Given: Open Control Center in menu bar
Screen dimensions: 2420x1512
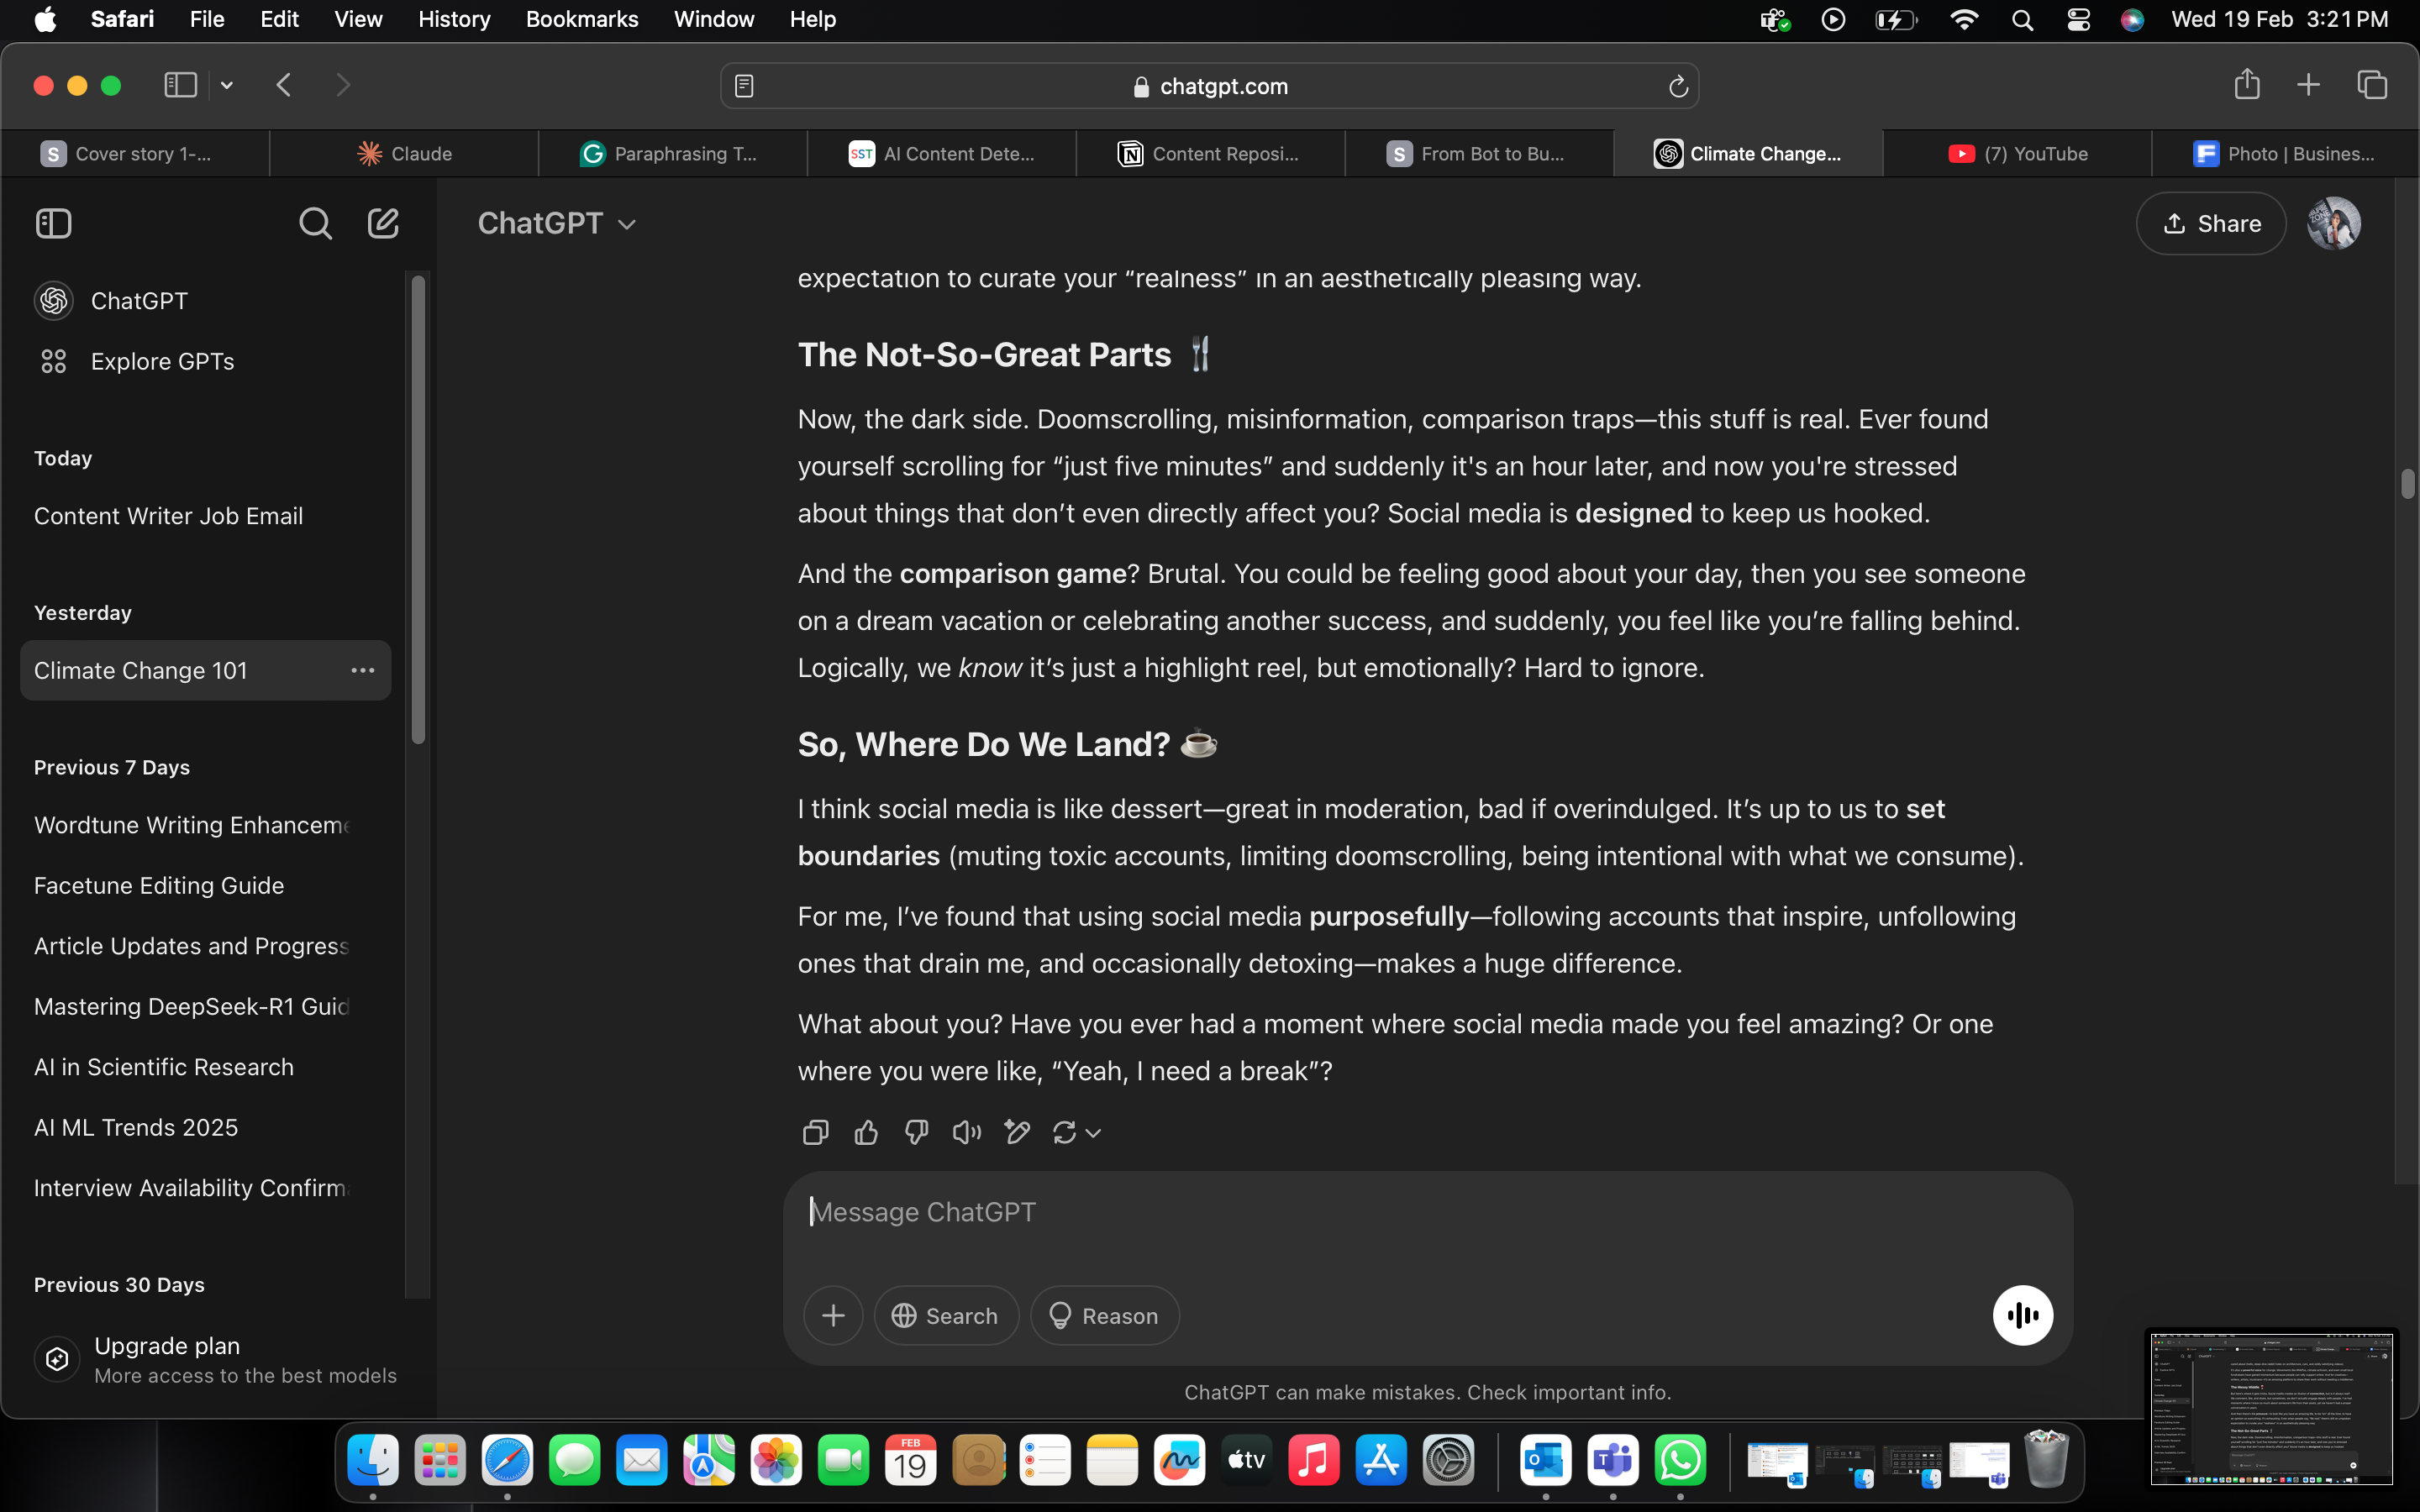Looking at the screenshot, I should point(2078,20).
